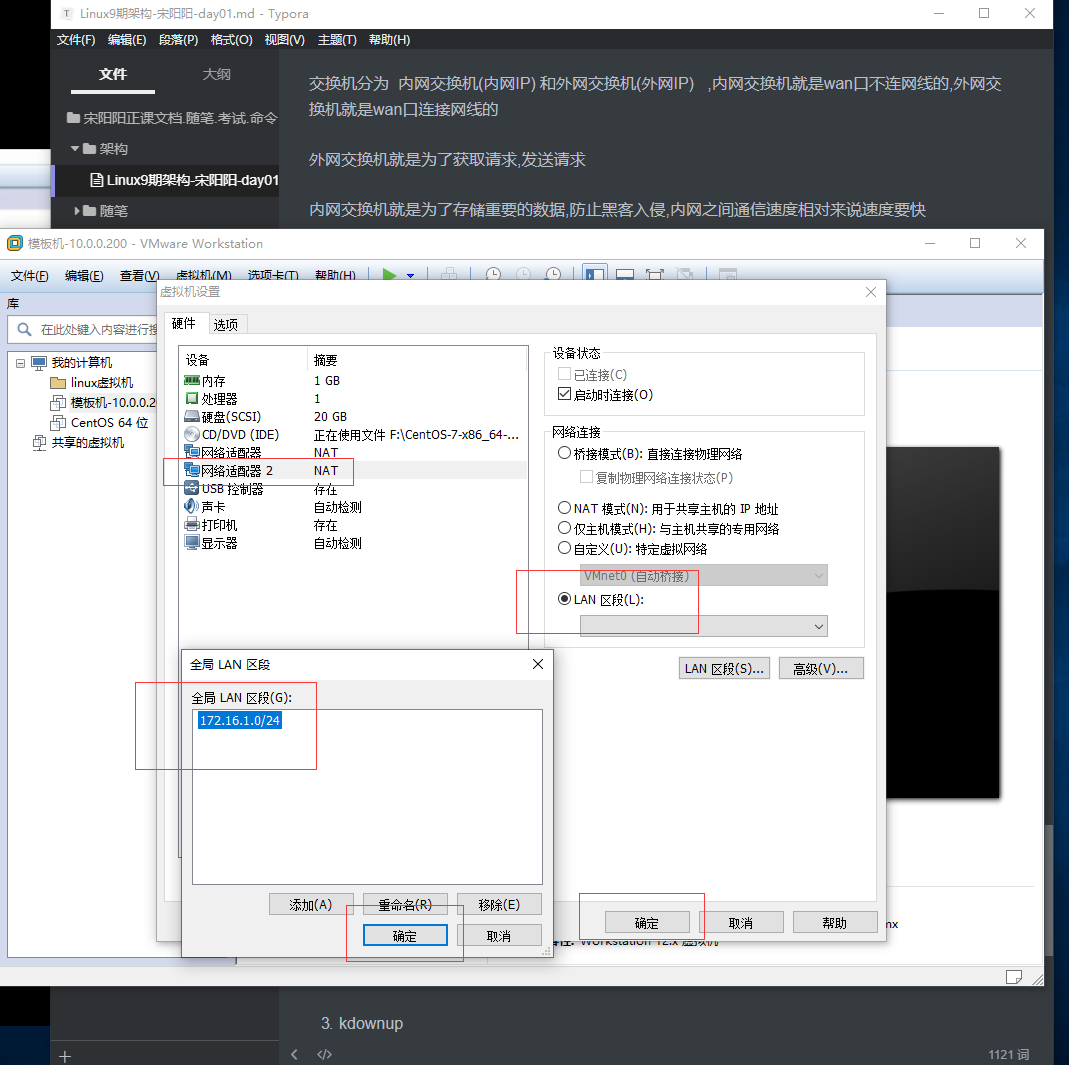Click LAN 区段(S)... button
The image size is (1069, 1065).
tap(724, 668)
